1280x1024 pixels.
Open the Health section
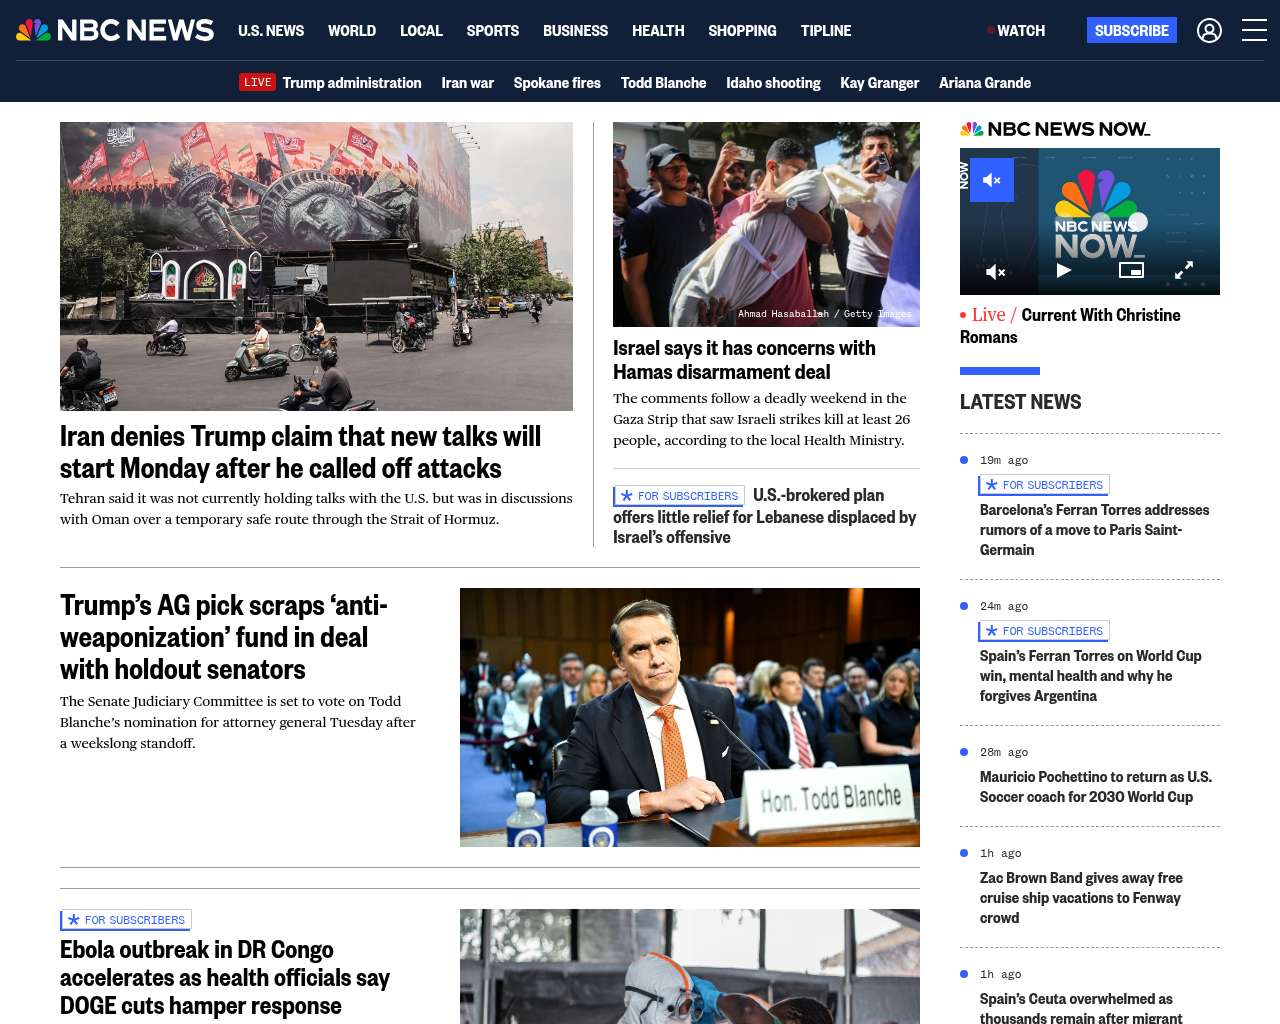[x=658, y=31]
